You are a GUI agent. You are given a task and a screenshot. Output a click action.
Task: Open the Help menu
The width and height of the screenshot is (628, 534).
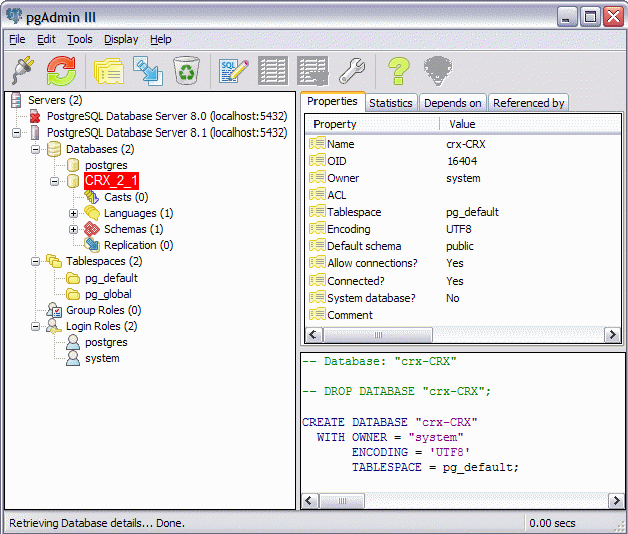coord(161,39)
